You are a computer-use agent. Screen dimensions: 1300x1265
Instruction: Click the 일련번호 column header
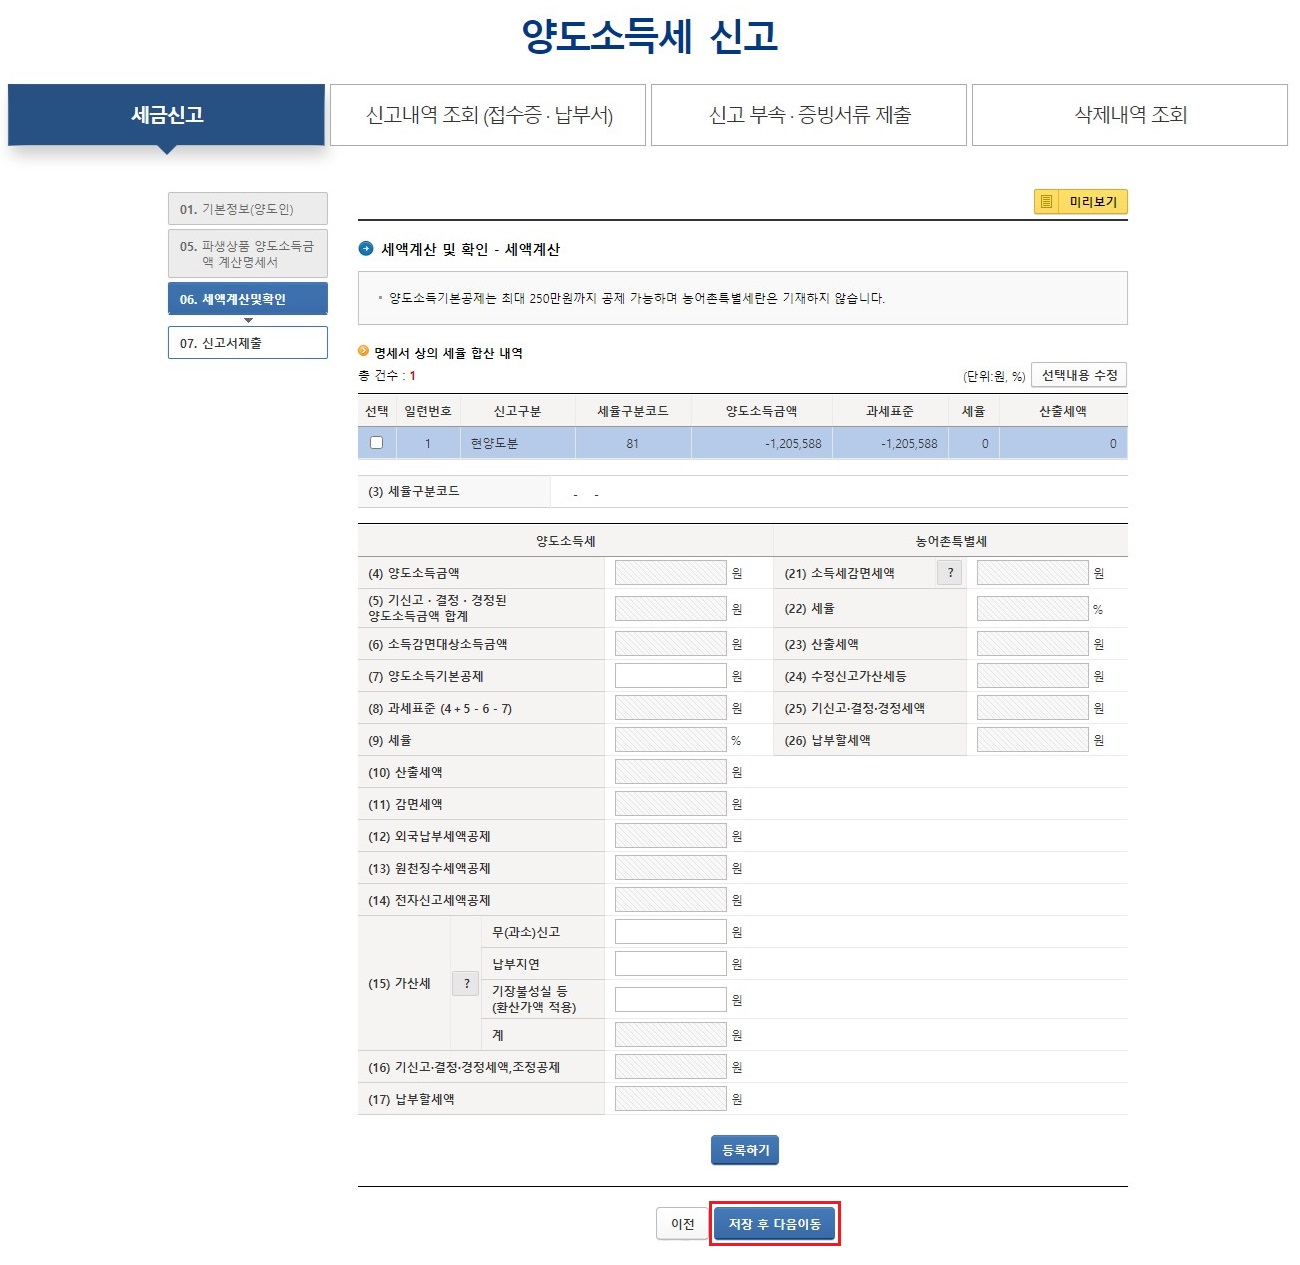[x=428, y=411]
